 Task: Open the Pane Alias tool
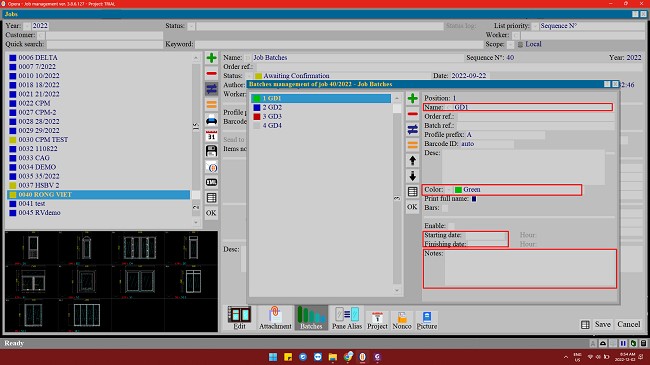[x=347, y=318]
